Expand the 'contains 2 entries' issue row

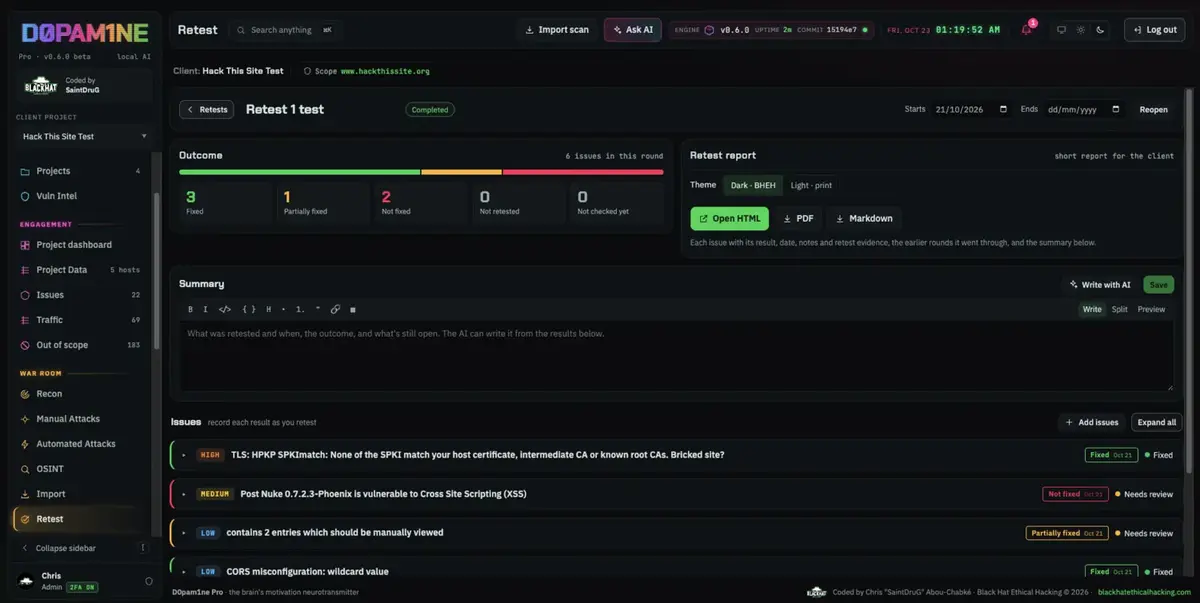coord(184,533)
